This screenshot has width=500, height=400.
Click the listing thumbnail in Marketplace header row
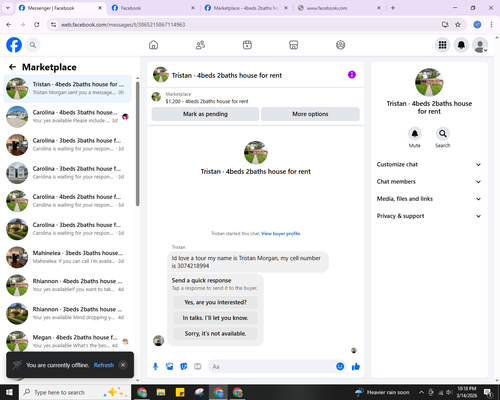click(156, 97)
